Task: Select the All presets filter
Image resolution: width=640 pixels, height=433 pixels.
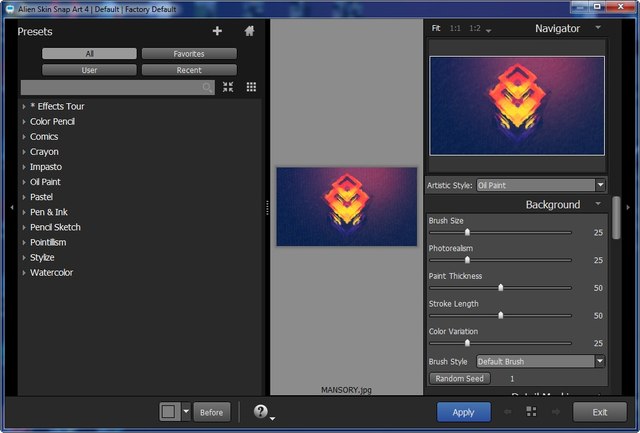Action: tap(89, 54)
